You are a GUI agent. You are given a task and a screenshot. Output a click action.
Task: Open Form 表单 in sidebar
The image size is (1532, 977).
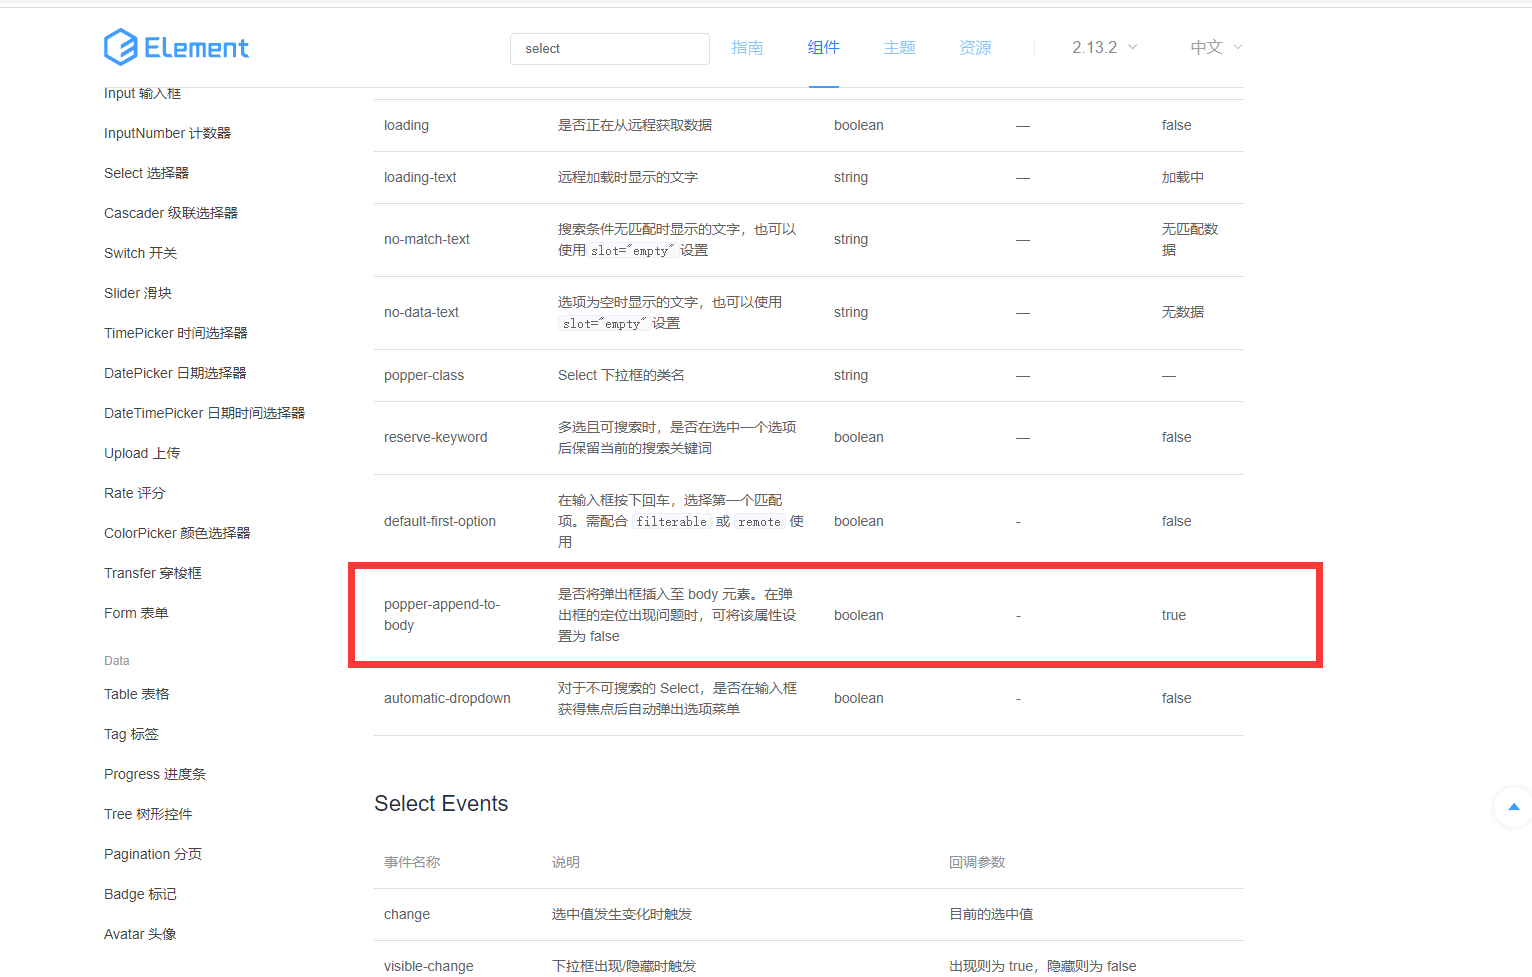(x=136, y=613)
